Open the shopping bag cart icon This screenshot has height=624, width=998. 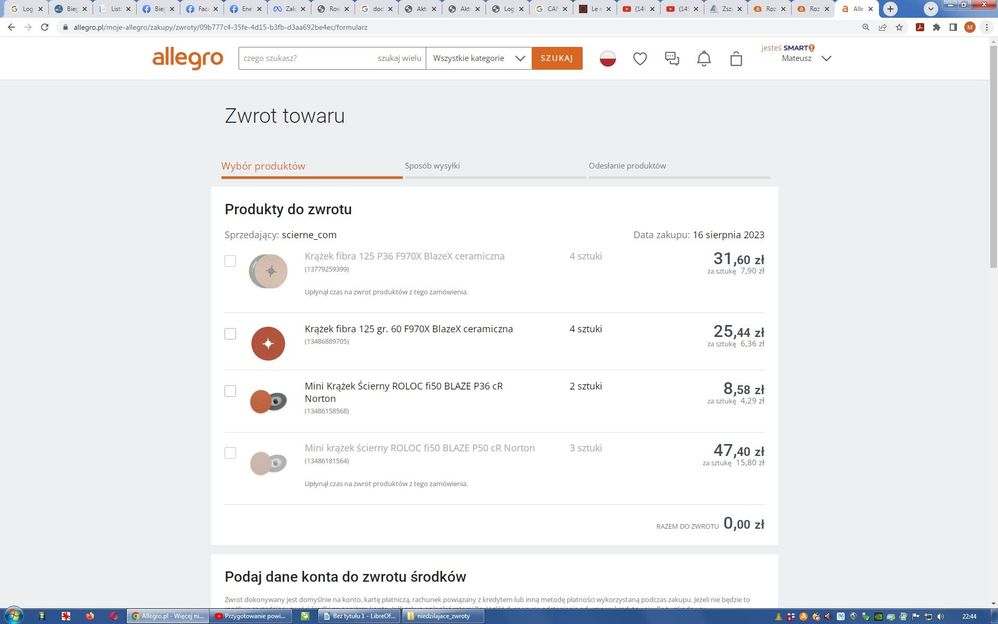736,59
